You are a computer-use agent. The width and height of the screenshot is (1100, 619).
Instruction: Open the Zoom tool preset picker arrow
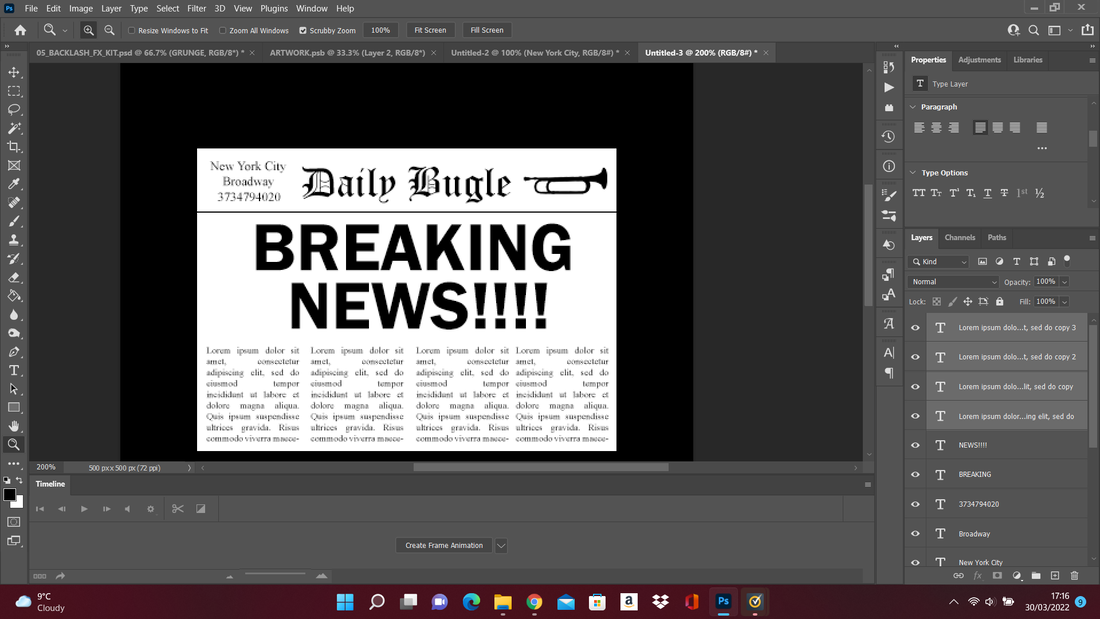coord(65,31)
